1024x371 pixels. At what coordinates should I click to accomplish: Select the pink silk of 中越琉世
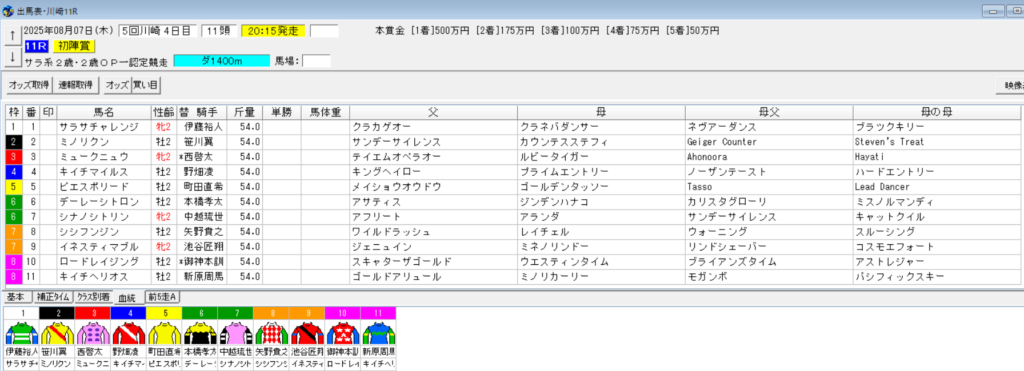coord(235,332)
